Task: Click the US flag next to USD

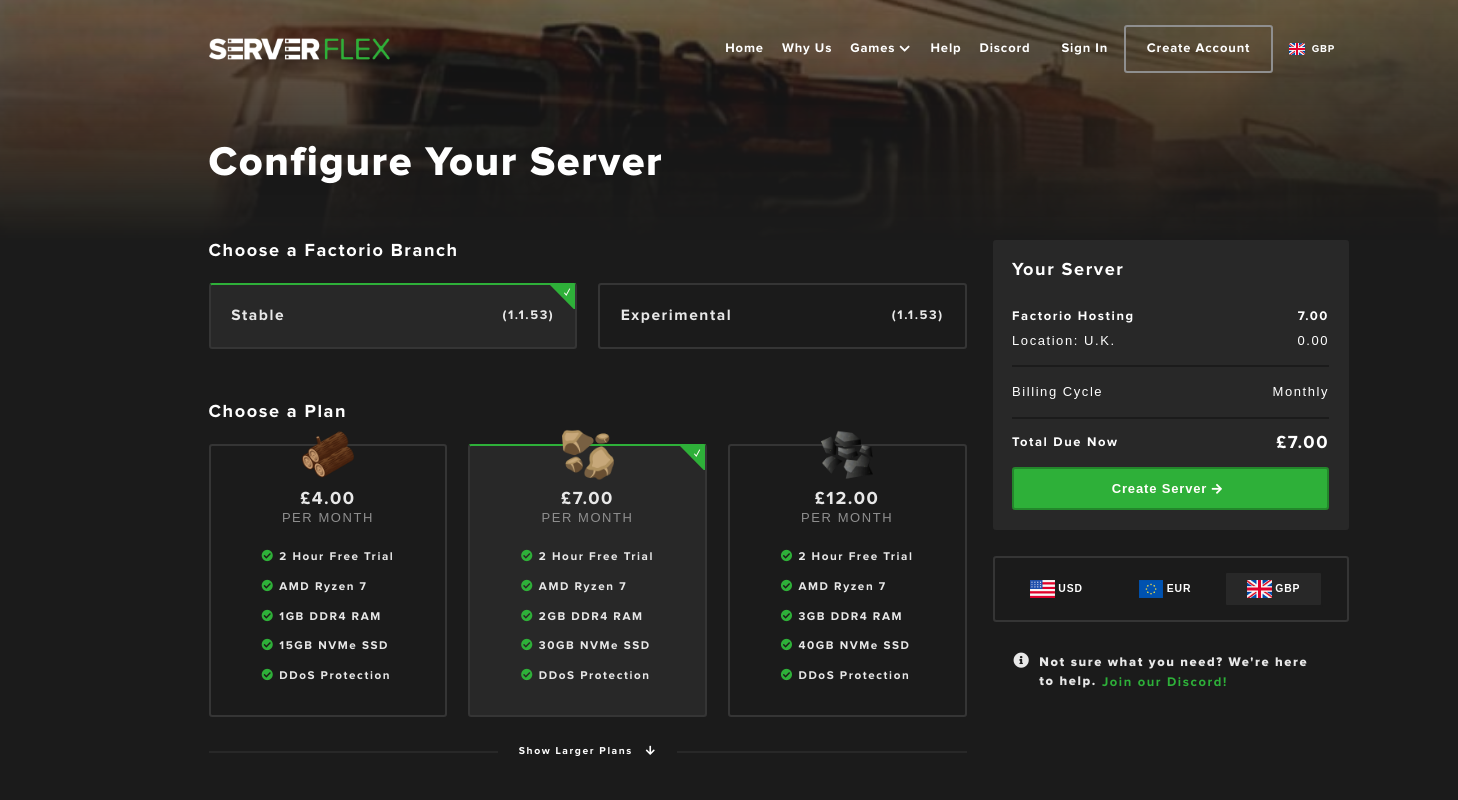Action: coord(1042,588)
